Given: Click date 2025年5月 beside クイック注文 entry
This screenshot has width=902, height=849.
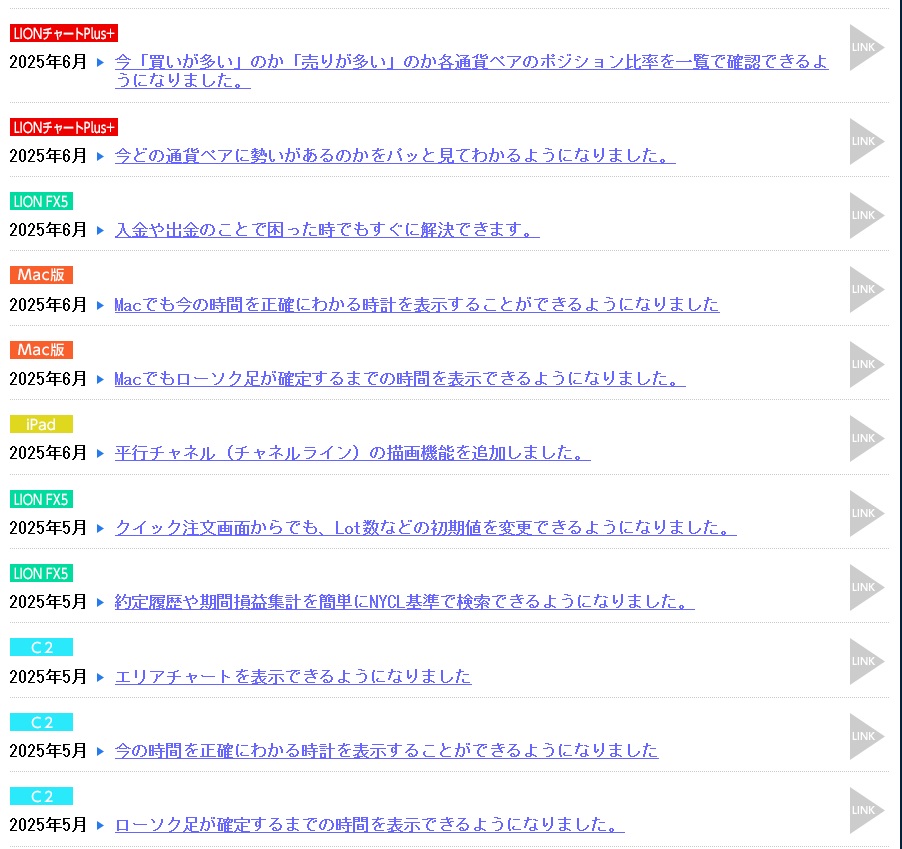Looking at the screenshot, I should click(x=48, y=527).
